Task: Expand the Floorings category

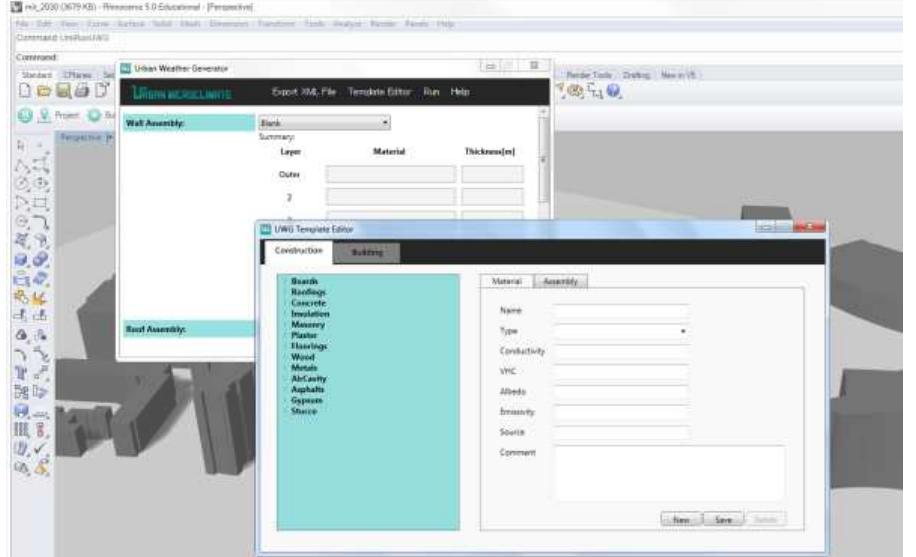Action: [x=308, y=346]
